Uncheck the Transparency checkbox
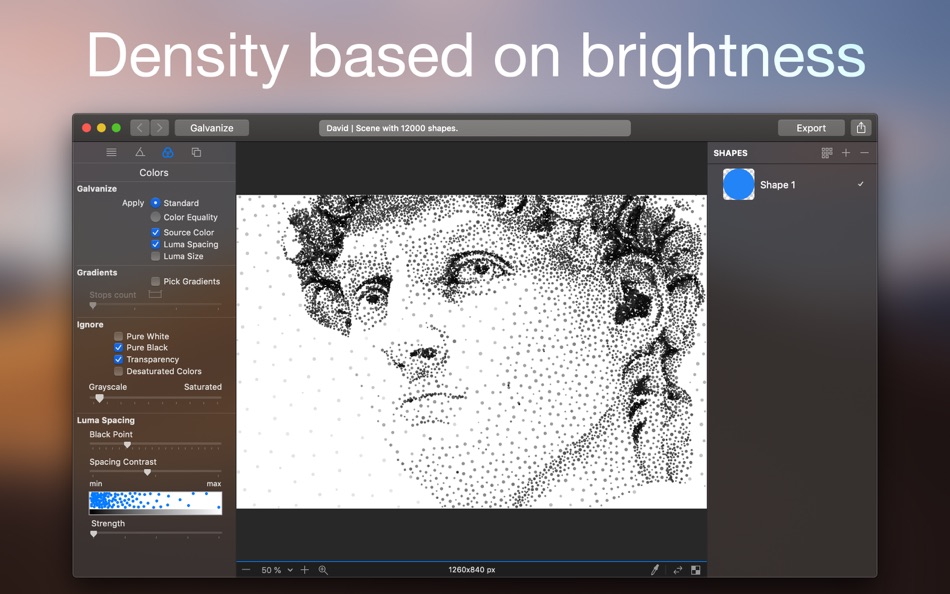950x594 pixels. [119, 359]
